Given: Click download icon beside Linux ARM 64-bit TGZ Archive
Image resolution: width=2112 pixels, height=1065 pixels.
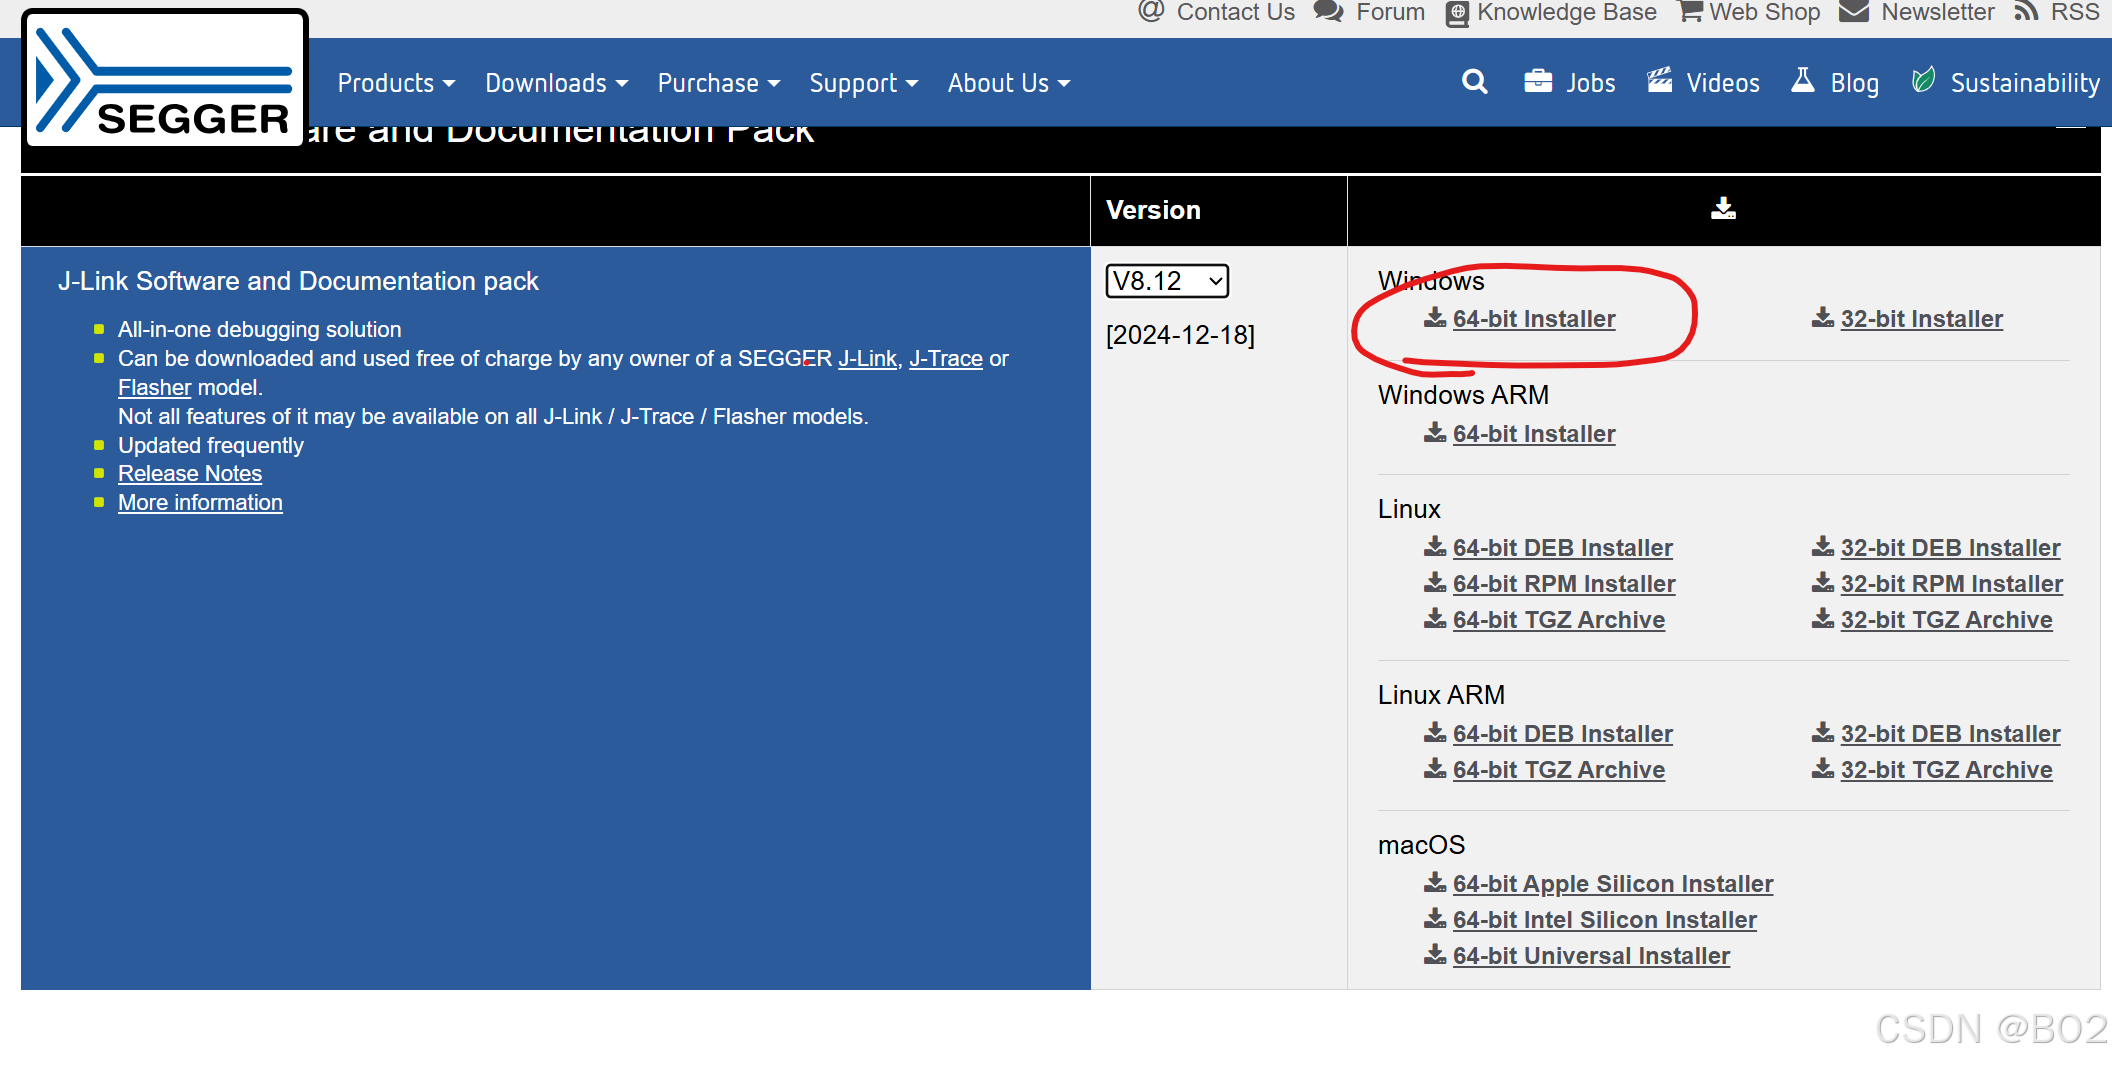Looking at the screenshot, I should click(x=1435, y=768).
